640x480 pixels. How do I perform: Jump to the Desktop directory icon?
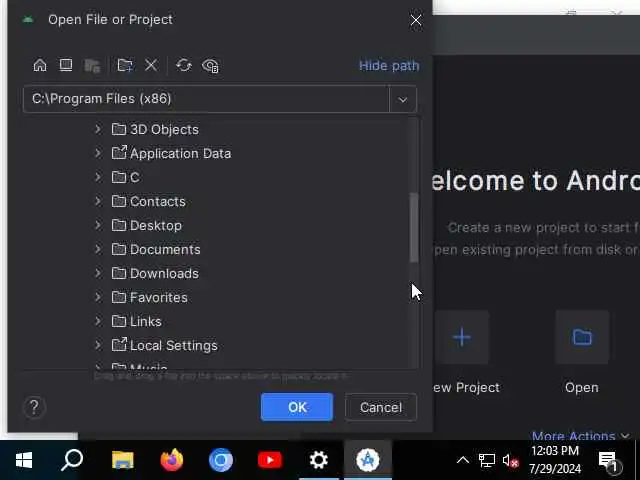pyautogui.click(x=66, y=65)
